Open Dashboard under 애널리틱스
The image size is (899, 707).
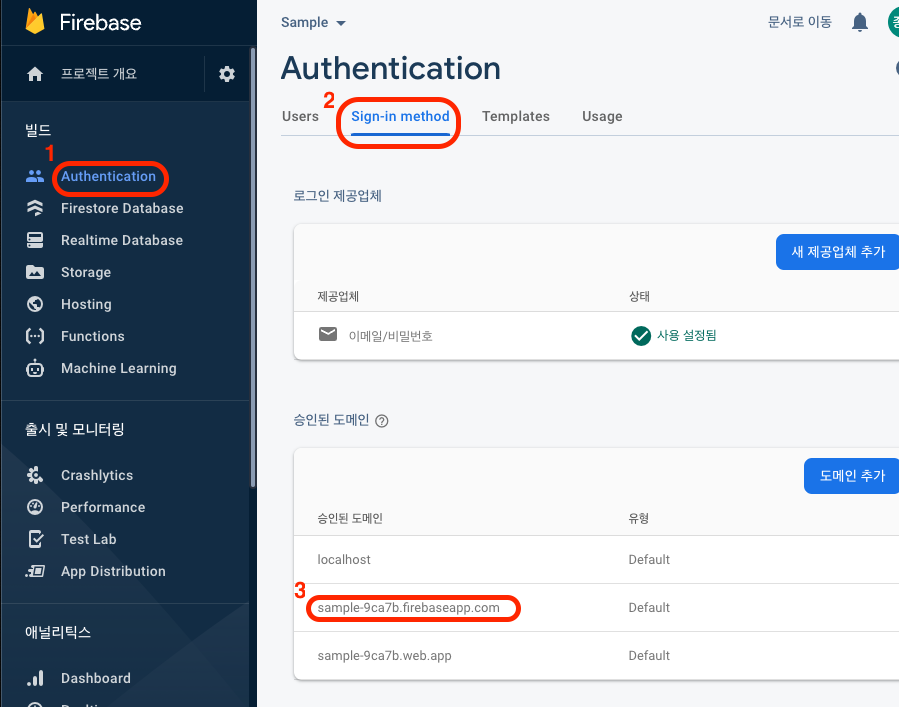point(96,678)
